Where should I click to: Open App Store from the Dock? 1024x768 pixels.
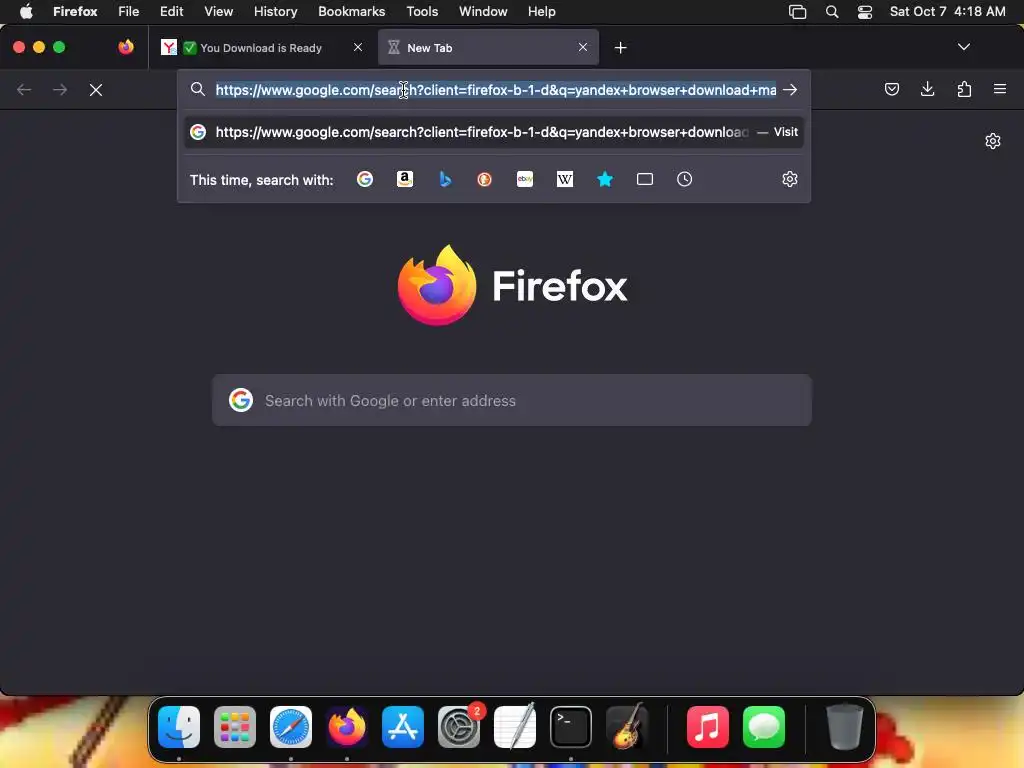pos(403,726)
